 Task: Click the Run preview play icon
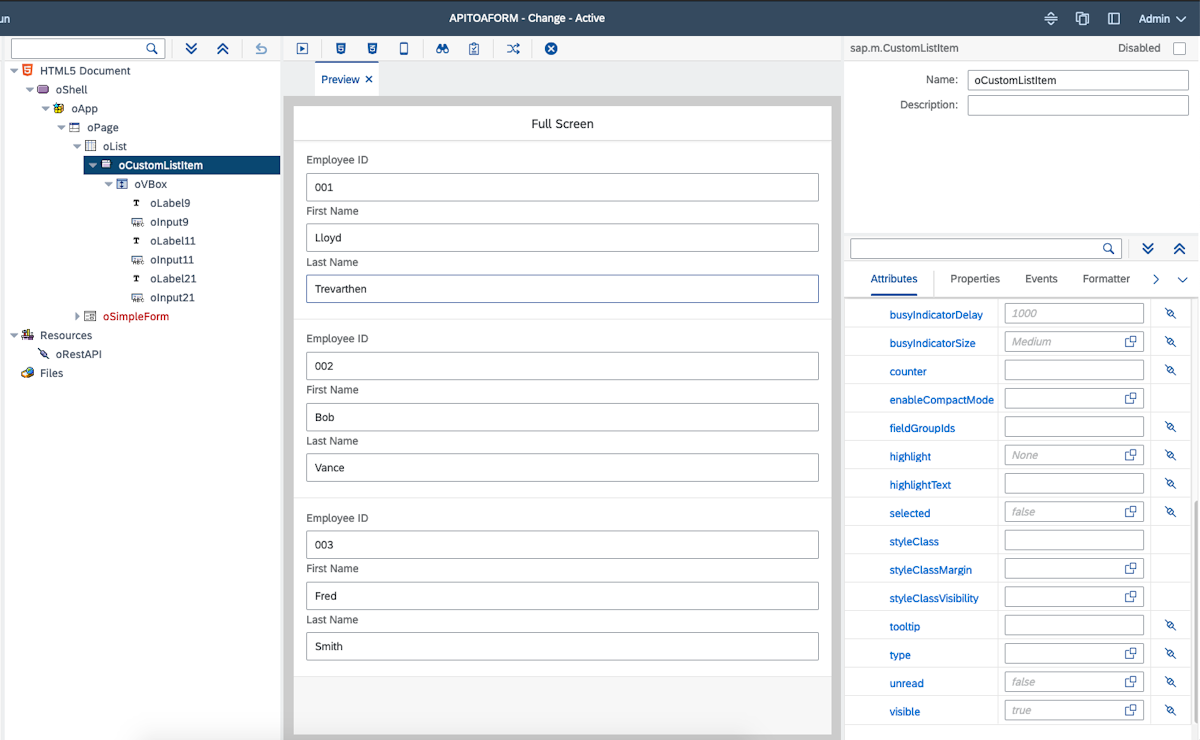click(x=302, y=48)
